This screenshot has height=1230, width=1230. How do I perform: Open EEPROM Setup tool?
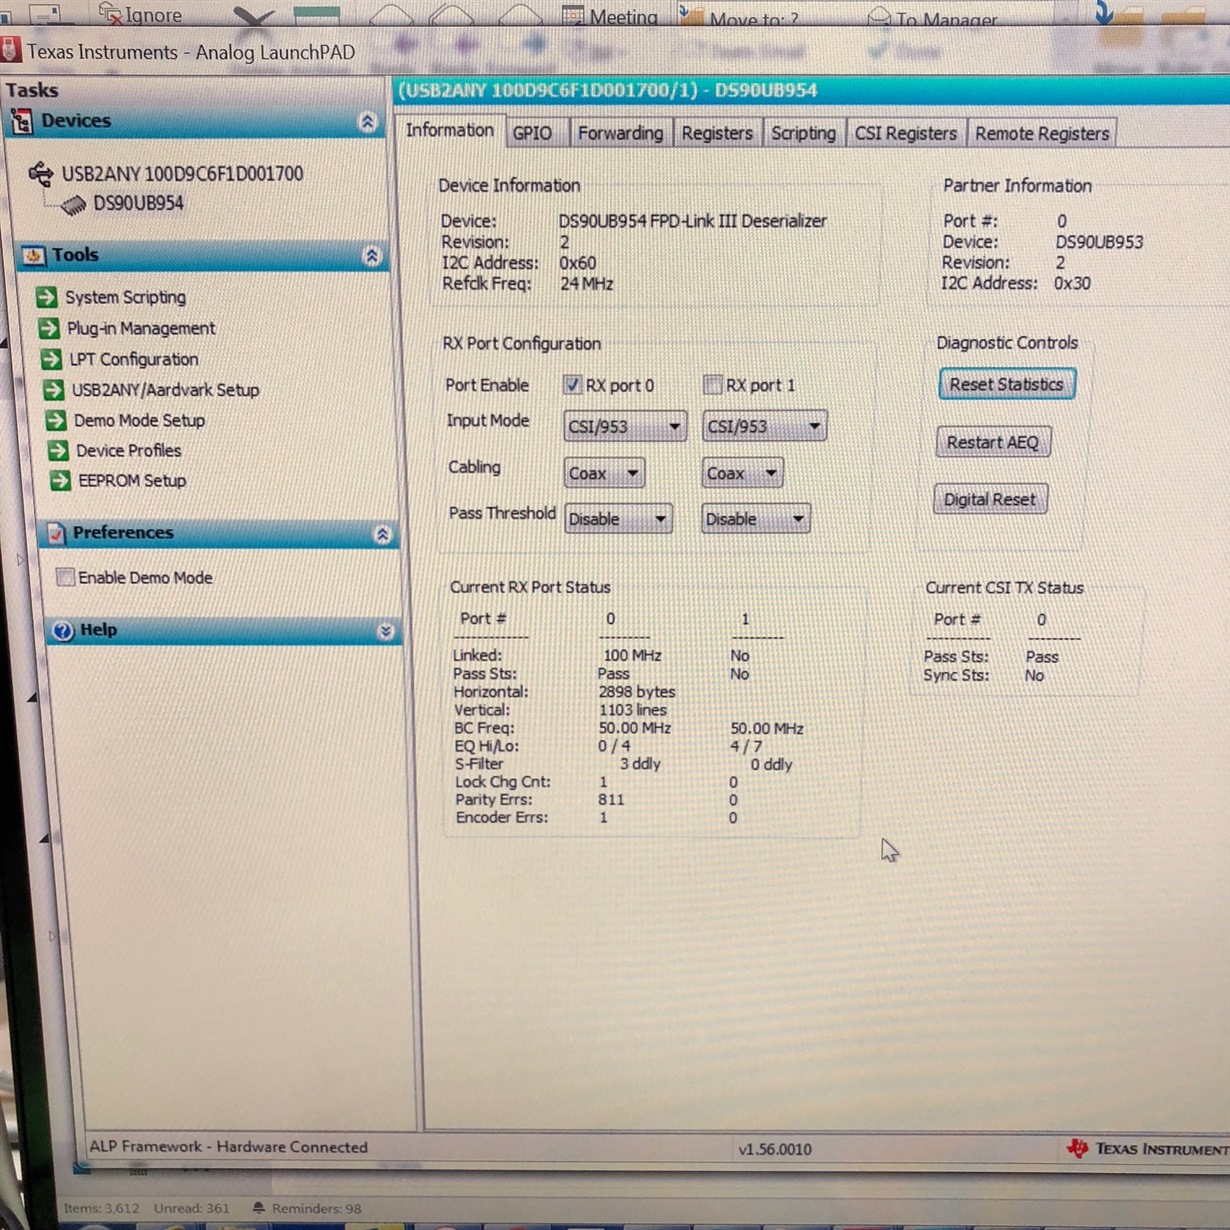[x=132, y=481]
